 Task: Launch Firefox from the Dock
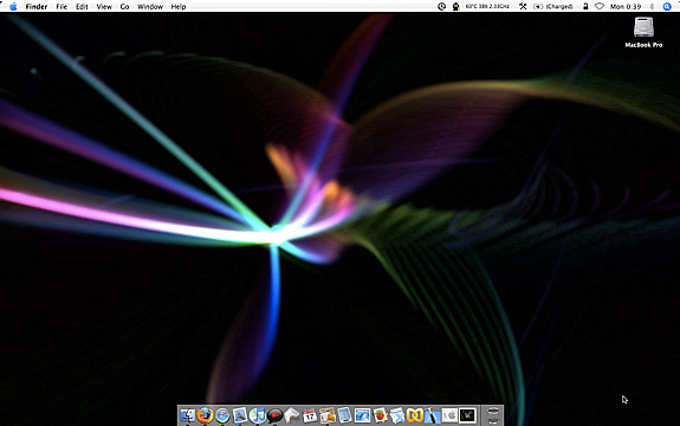(205, 416)
